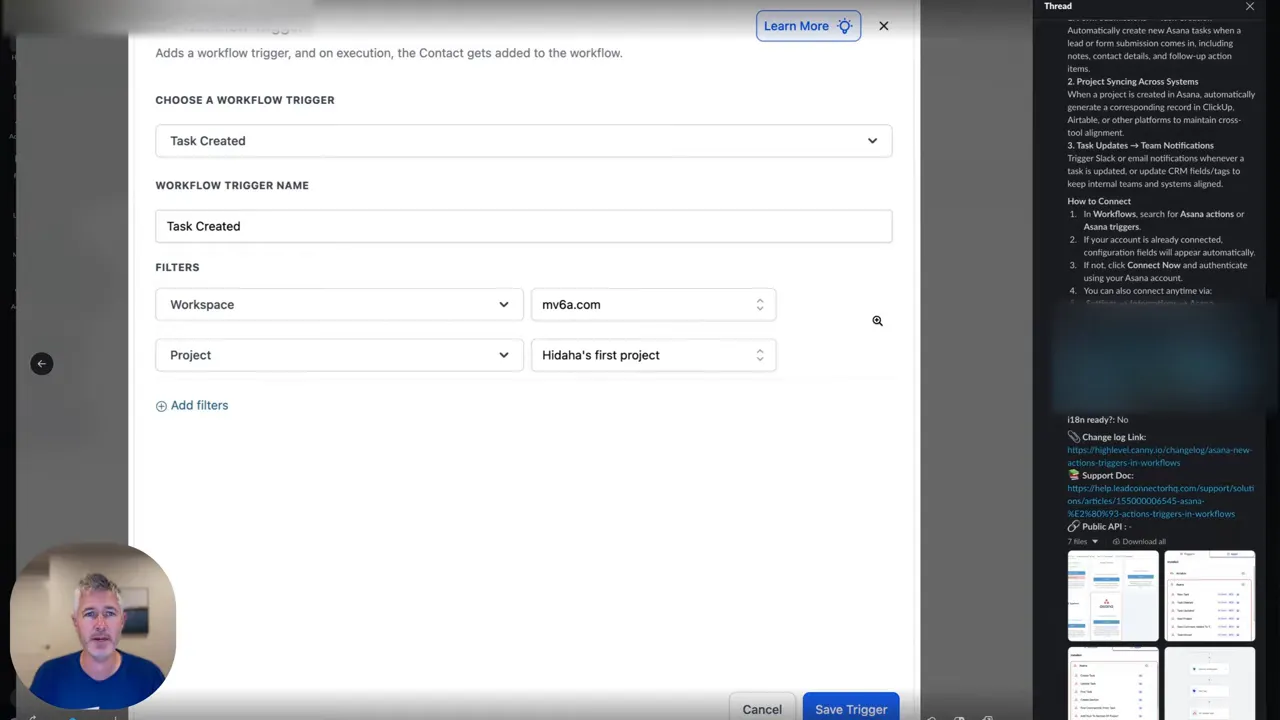1280x720 pixels.
Task: Click the books icon beside Support Doc
Action: click(1074, 476)
